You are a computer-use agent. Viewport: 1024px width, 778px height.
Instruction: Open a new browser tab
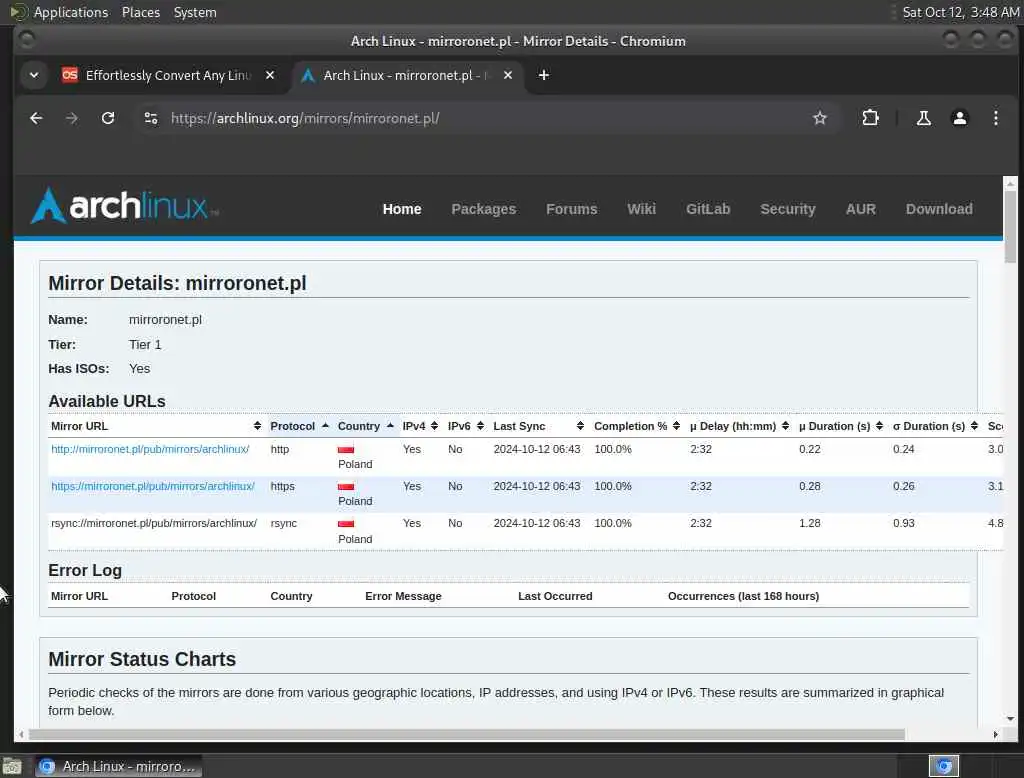(543, 75)
